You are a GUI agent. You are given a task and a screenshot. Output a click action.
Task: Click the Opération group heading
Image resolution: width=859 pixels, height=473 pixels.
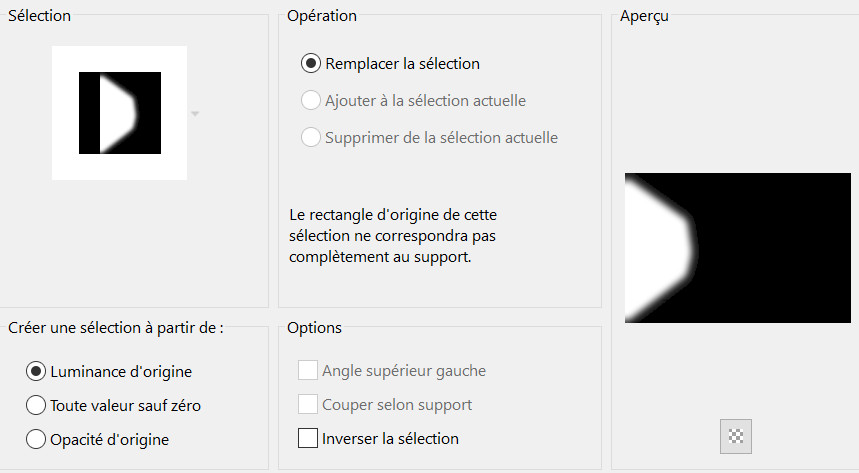(322, 16)
